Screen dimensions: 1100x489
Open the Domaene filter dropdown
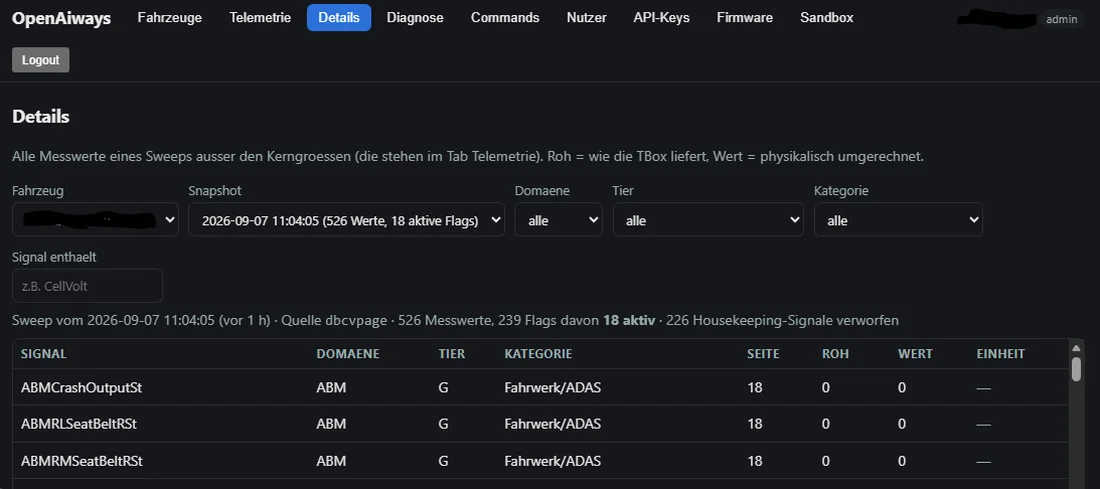tap(558, 220)
